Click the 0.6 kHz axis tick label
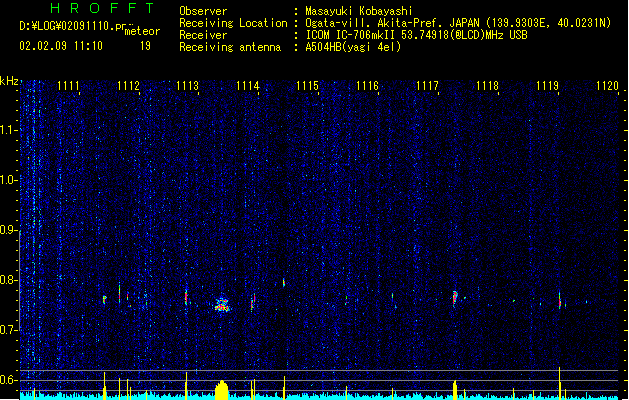629x400 pixels. pyautogui.click(x=9, y=380)
